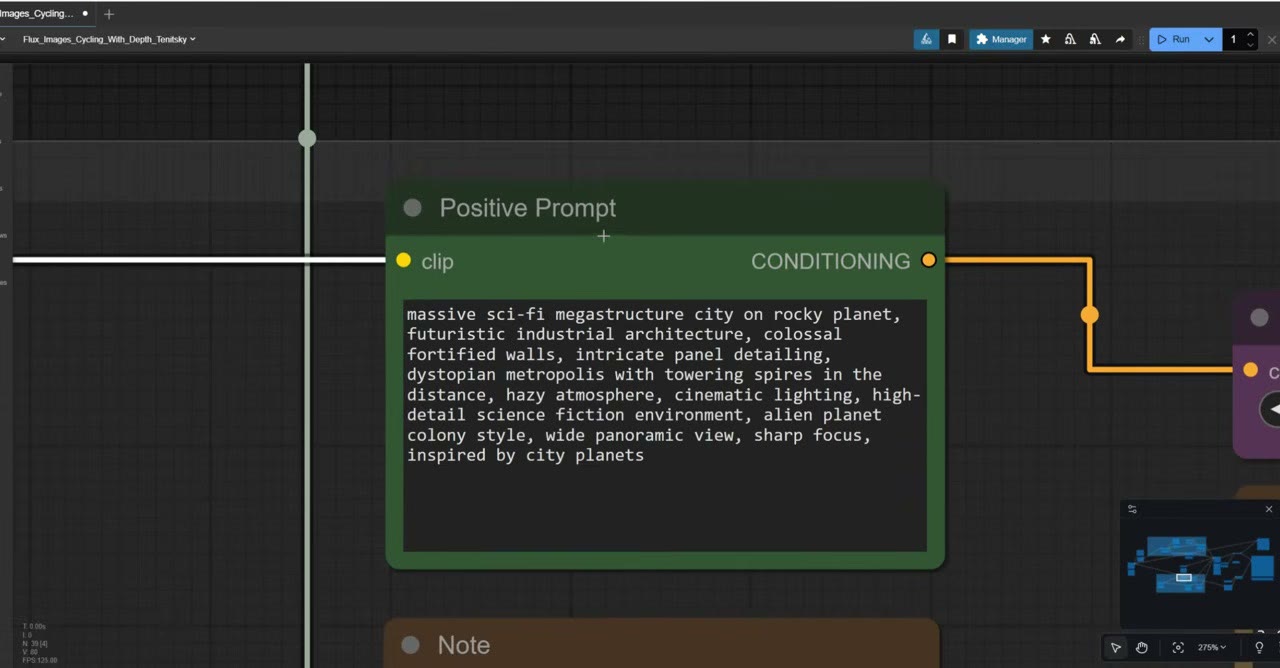
Task: Collapse the Positive Prompt node via its dot
Action: tap(412, 208)
